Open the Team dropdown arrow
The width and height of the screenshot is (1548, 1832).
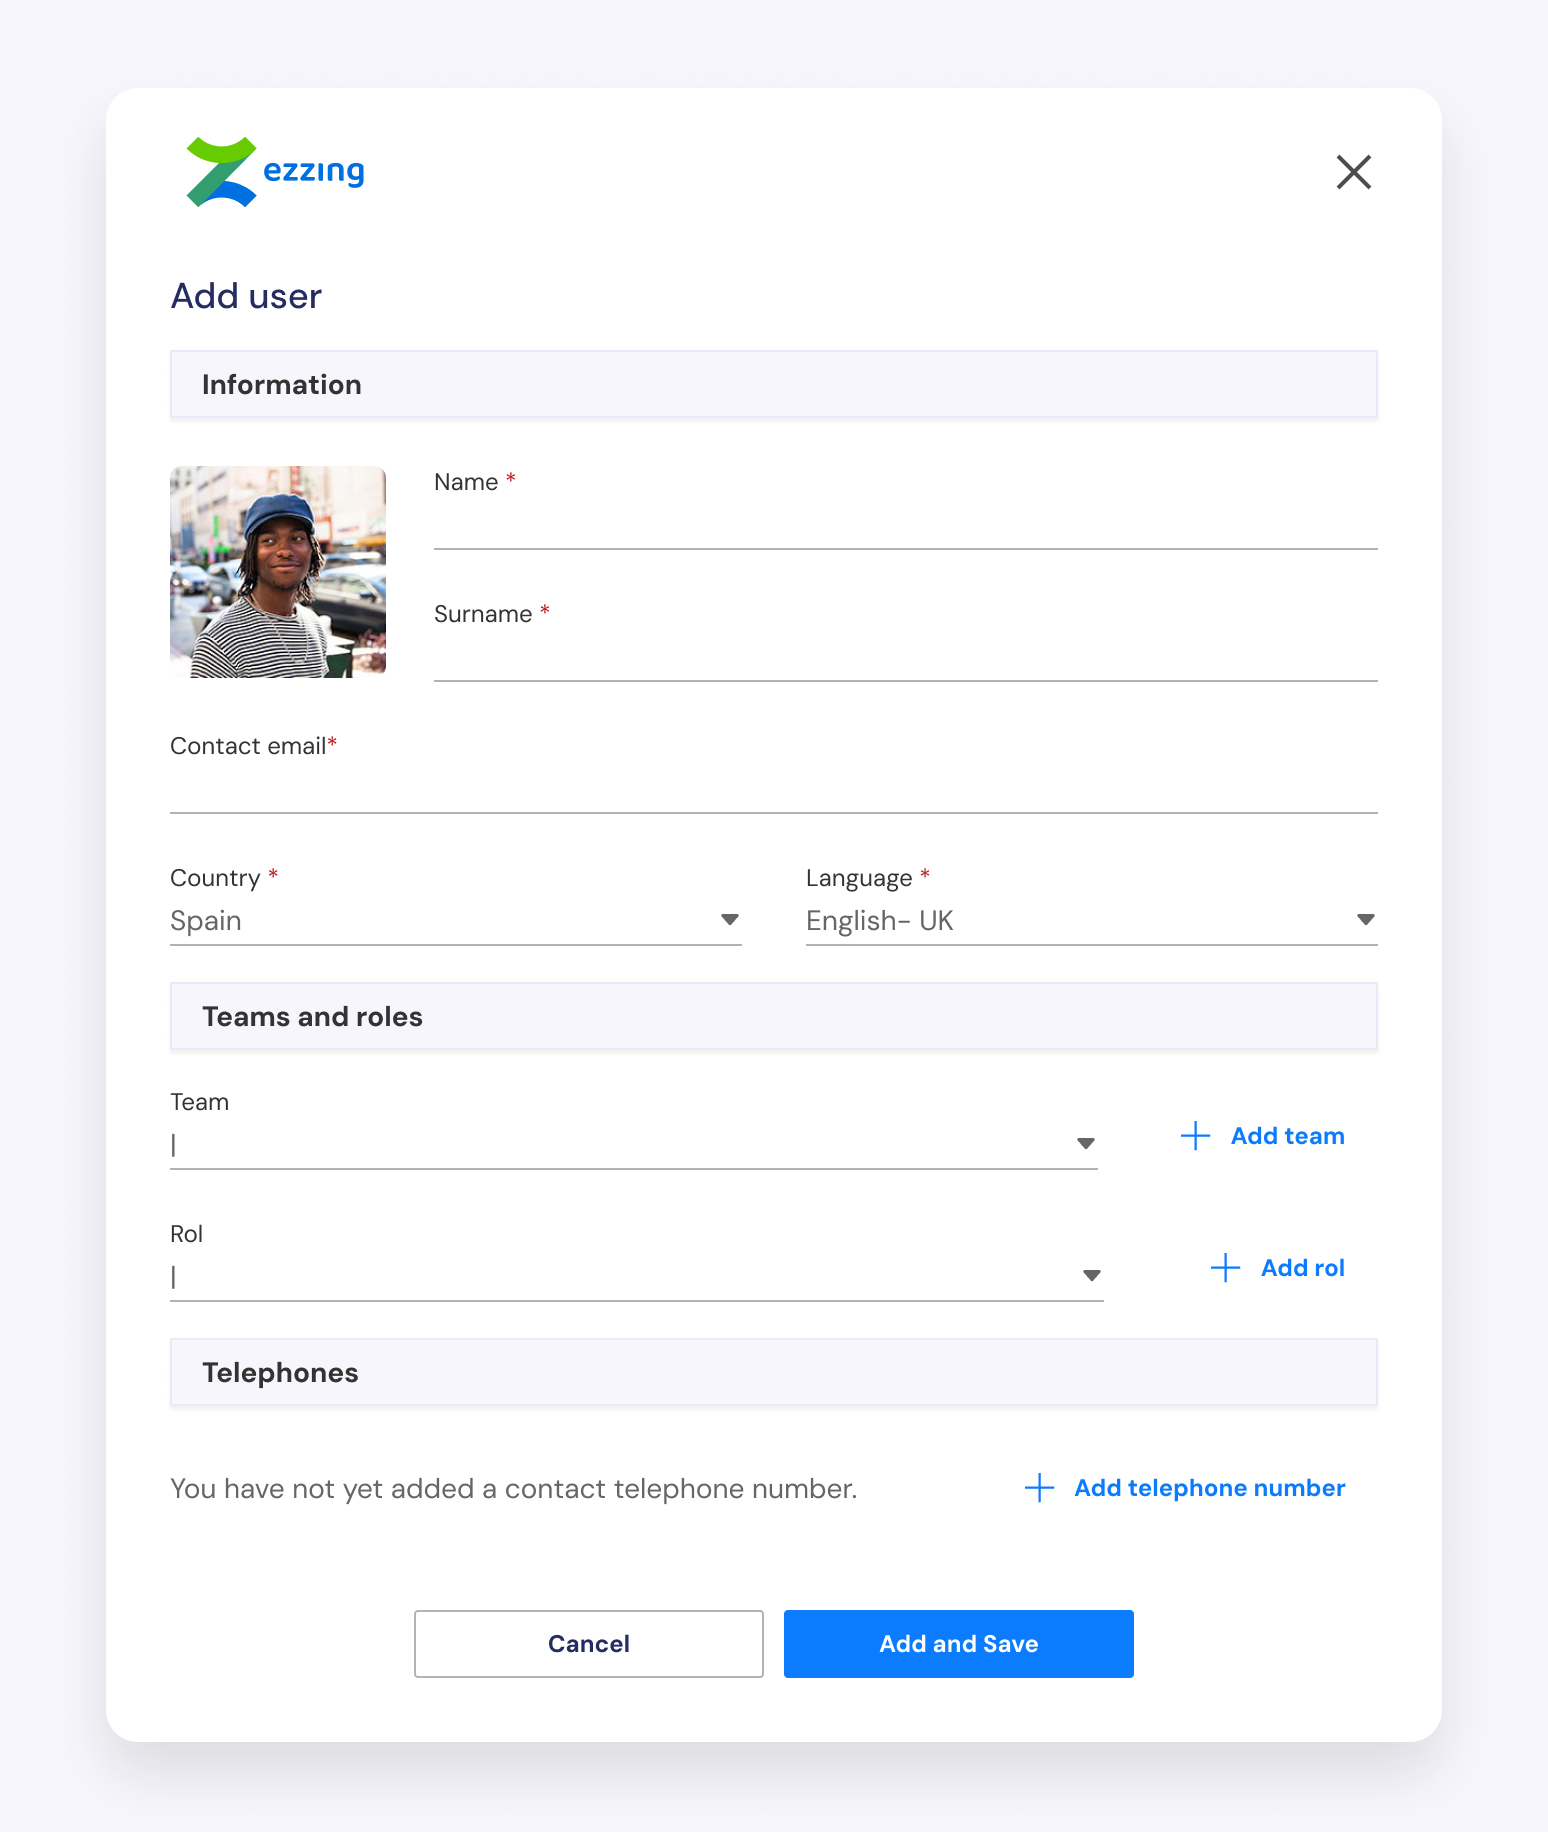point(1085,1143)
